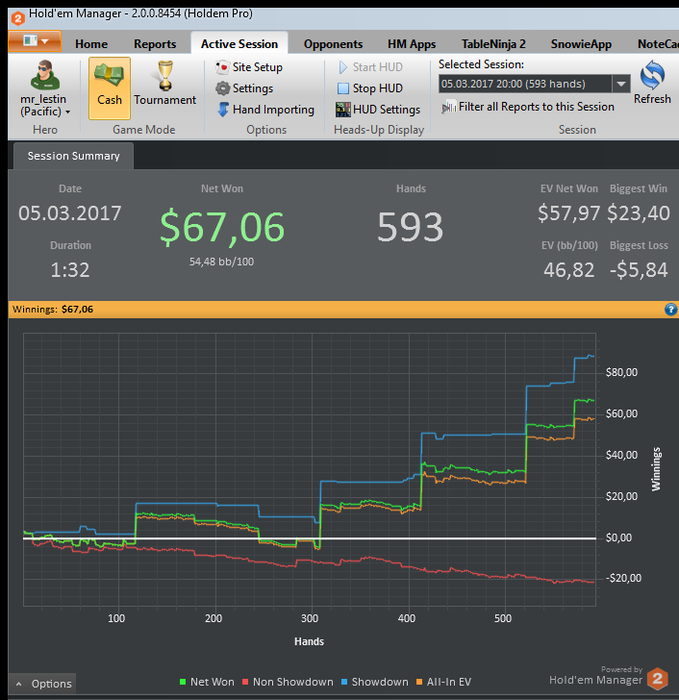This screenshot has height=700, width=679.
Task: Click the $23,40 Biggest Win value
Action: tap(639, 213)
